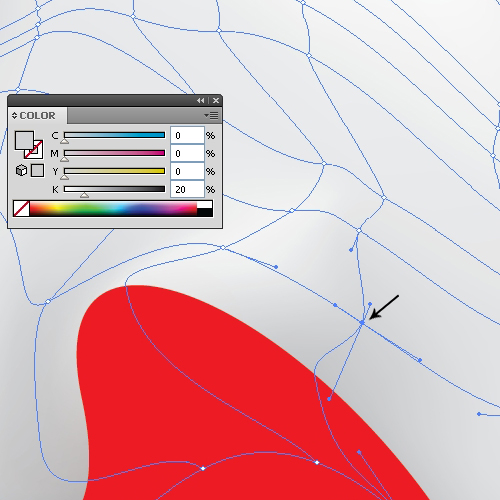Select the K slider handle at 20%
The image size is (500, 500).
coord(84,195)
